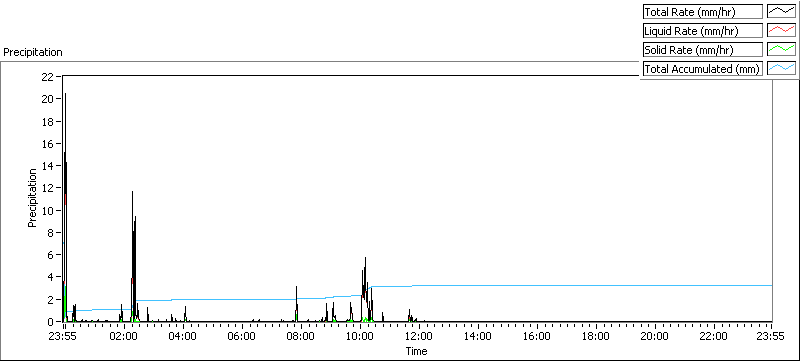Click the y-axis value 18
Screen dimensions: 800x361
pos(48,121)
